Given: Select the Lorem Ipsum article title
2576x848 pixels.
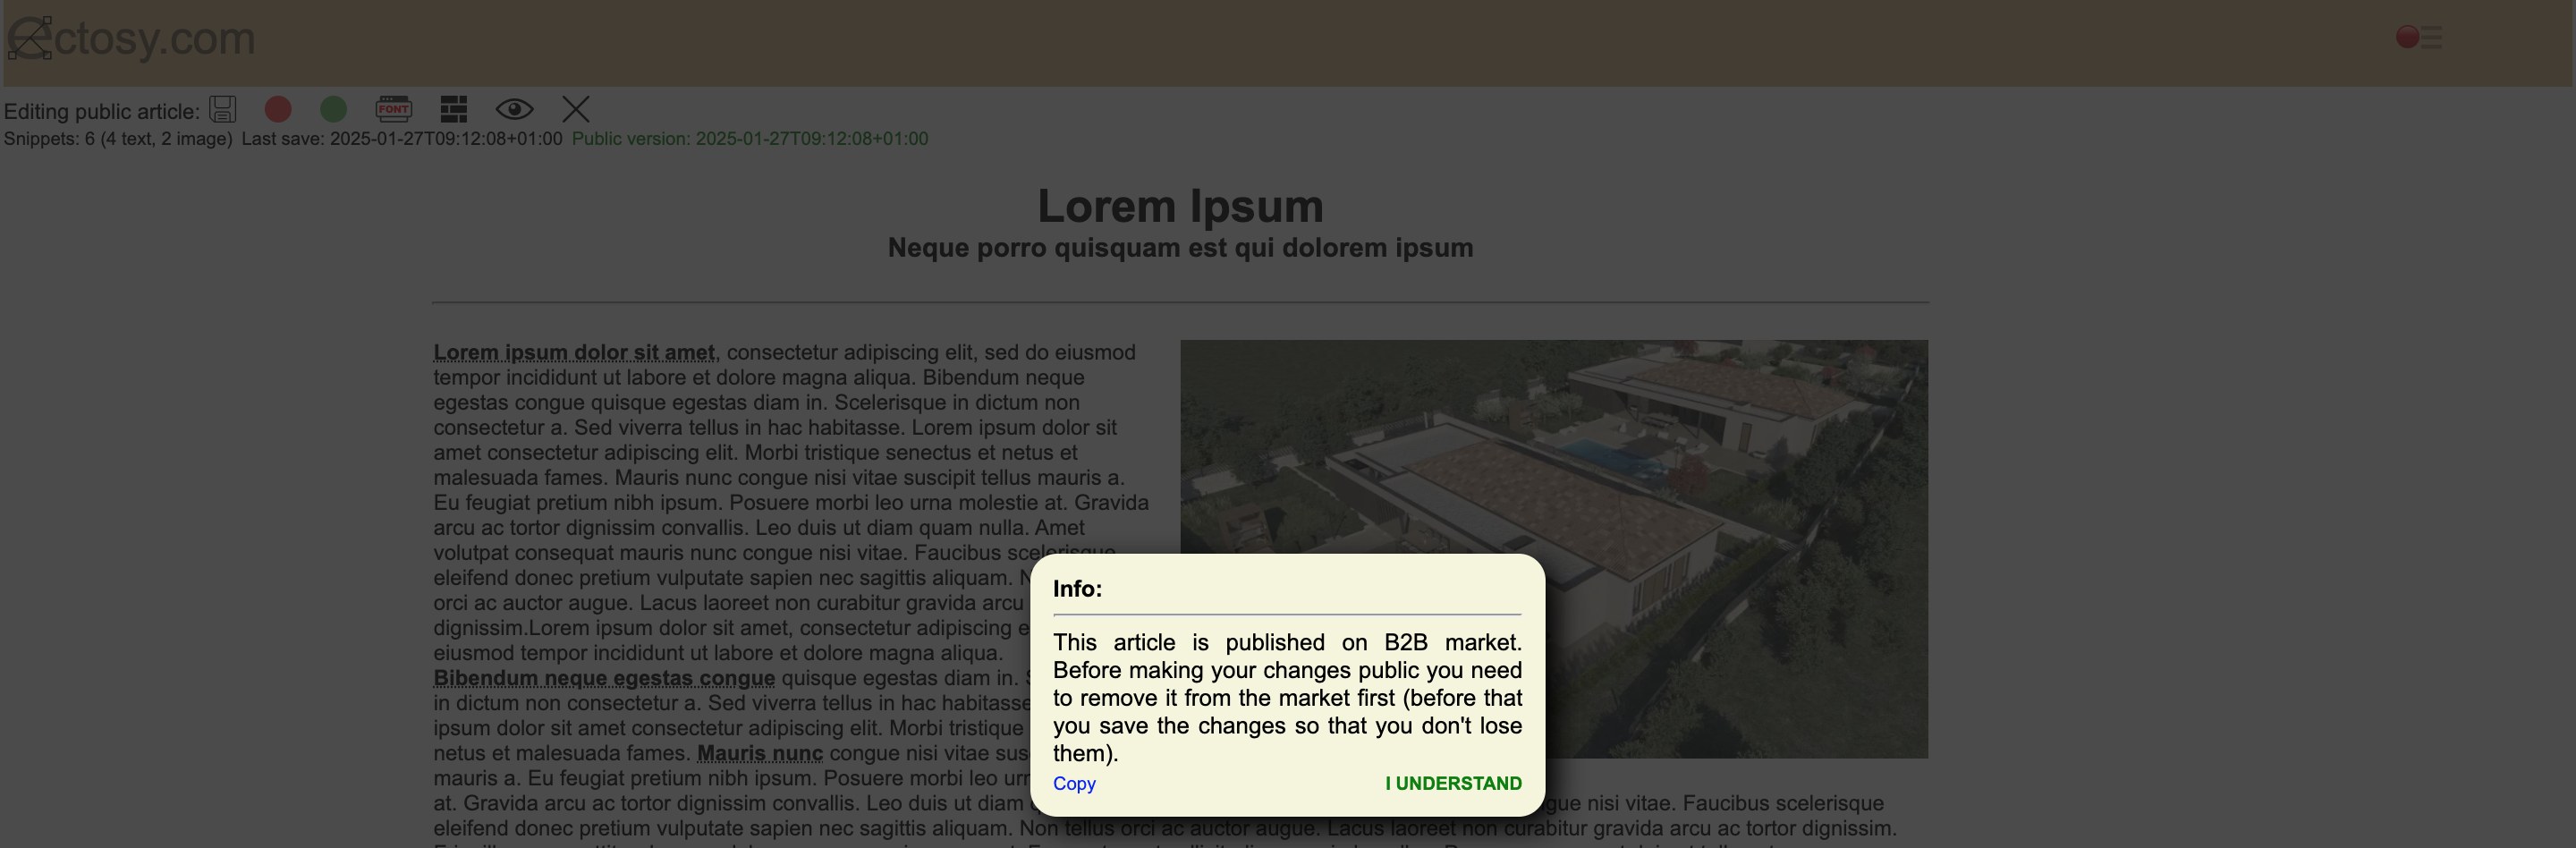Looking at the screenshot, I should coord(1180,206).
